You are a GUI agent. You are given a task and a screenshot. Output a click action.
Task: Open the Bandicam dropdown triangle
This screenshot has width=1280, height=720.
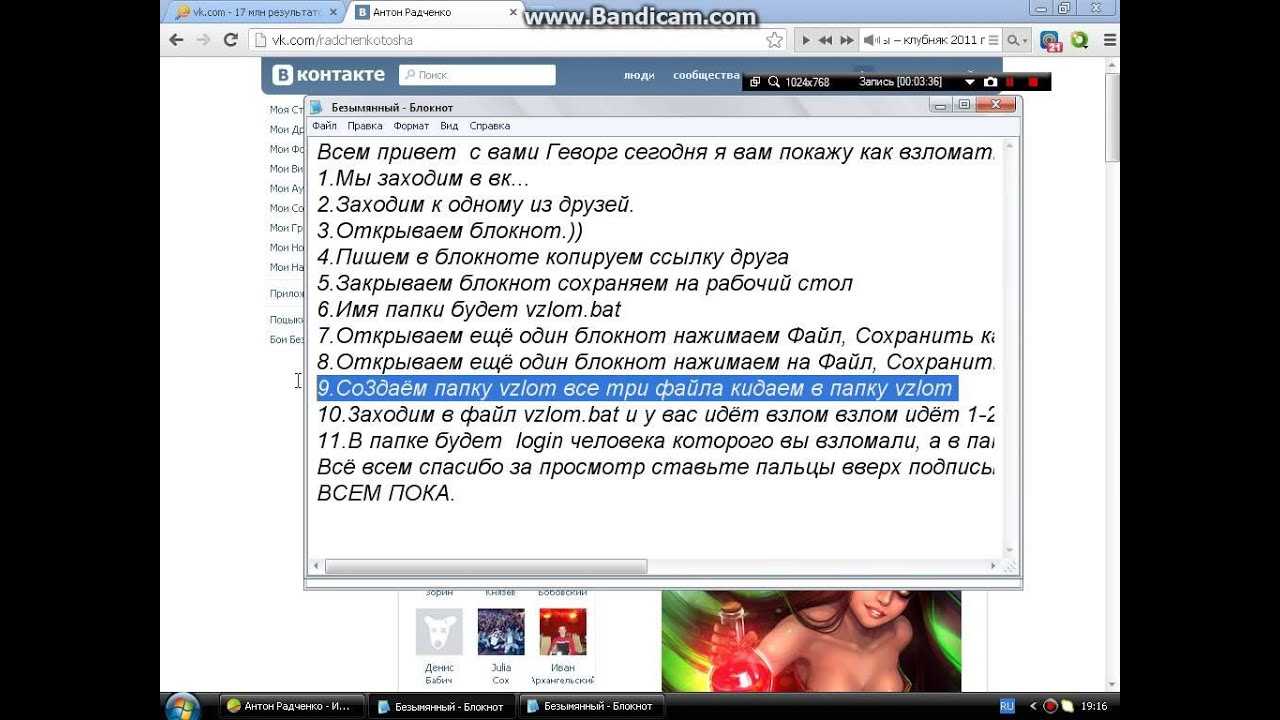969,82
